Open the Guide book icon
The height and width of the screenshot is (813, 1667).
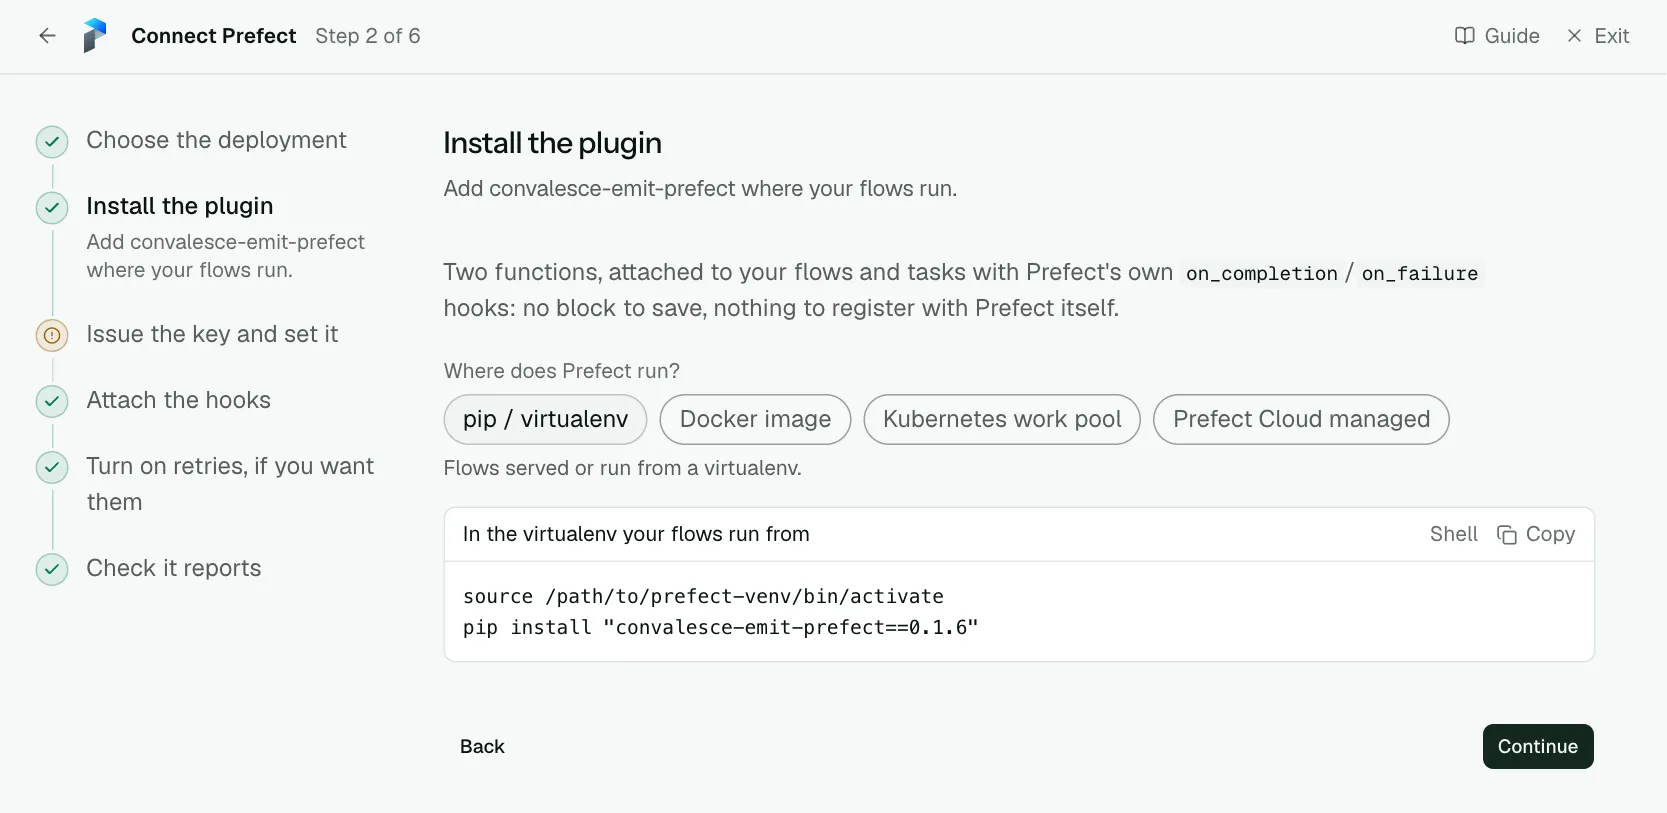coord(1464,36)
